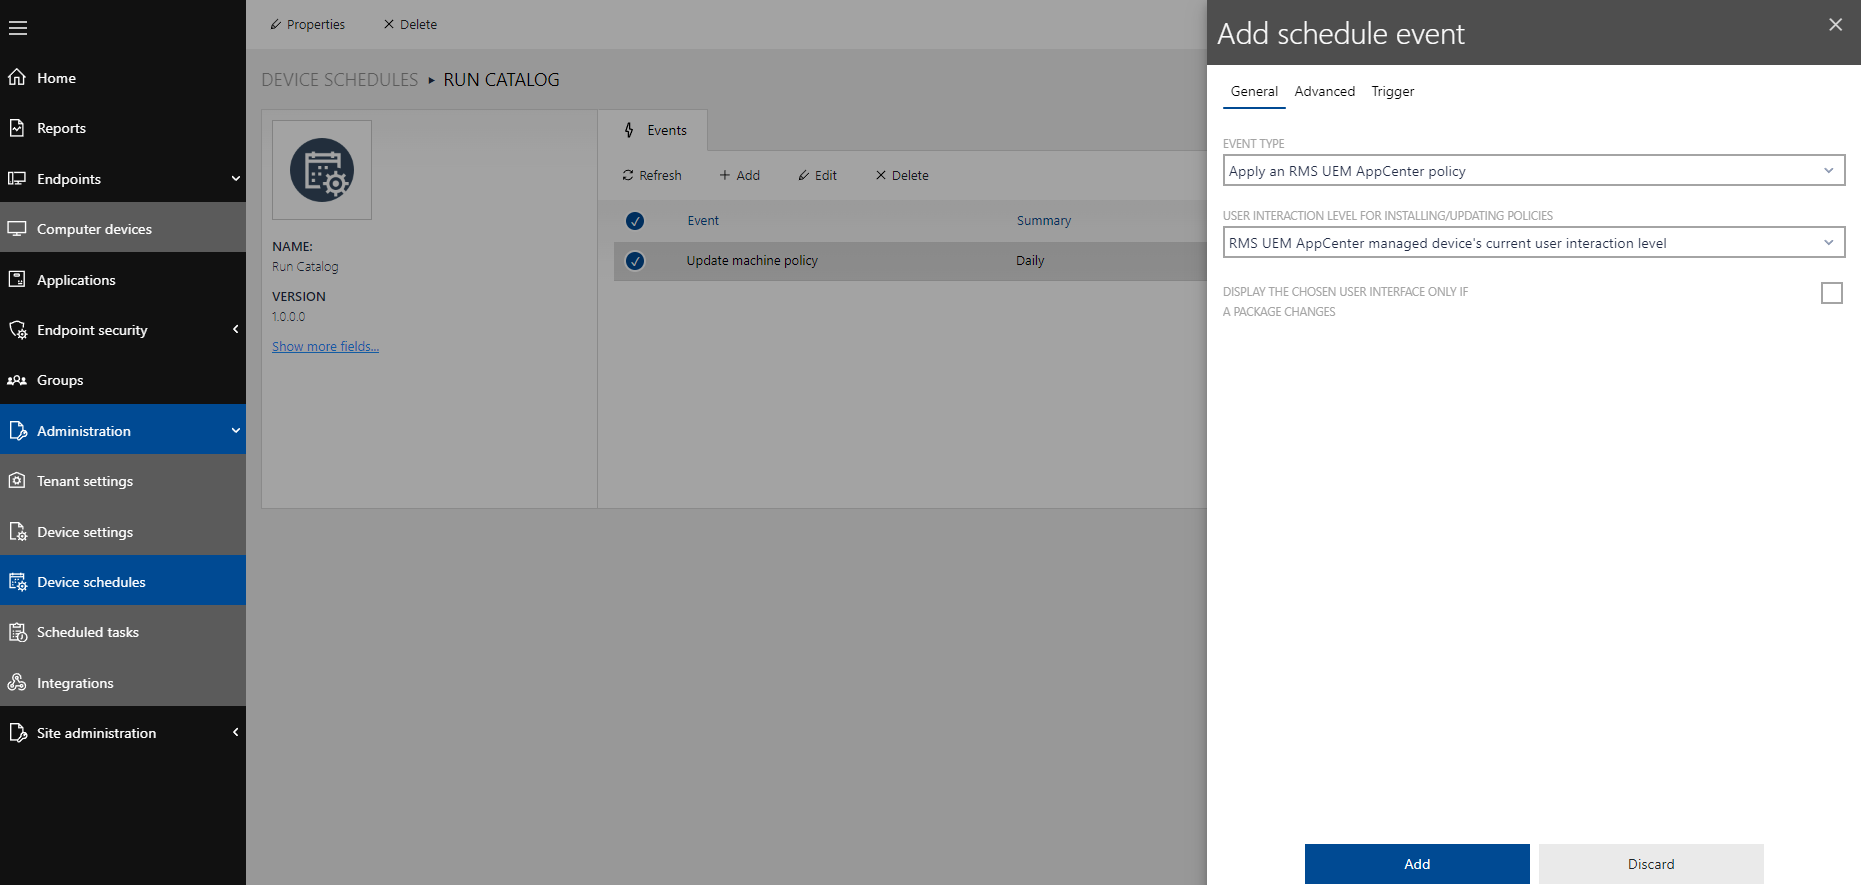Click the Show more fields link
Image resolution: width=1861 pixels, height=885 pixels.
(325, 346)
